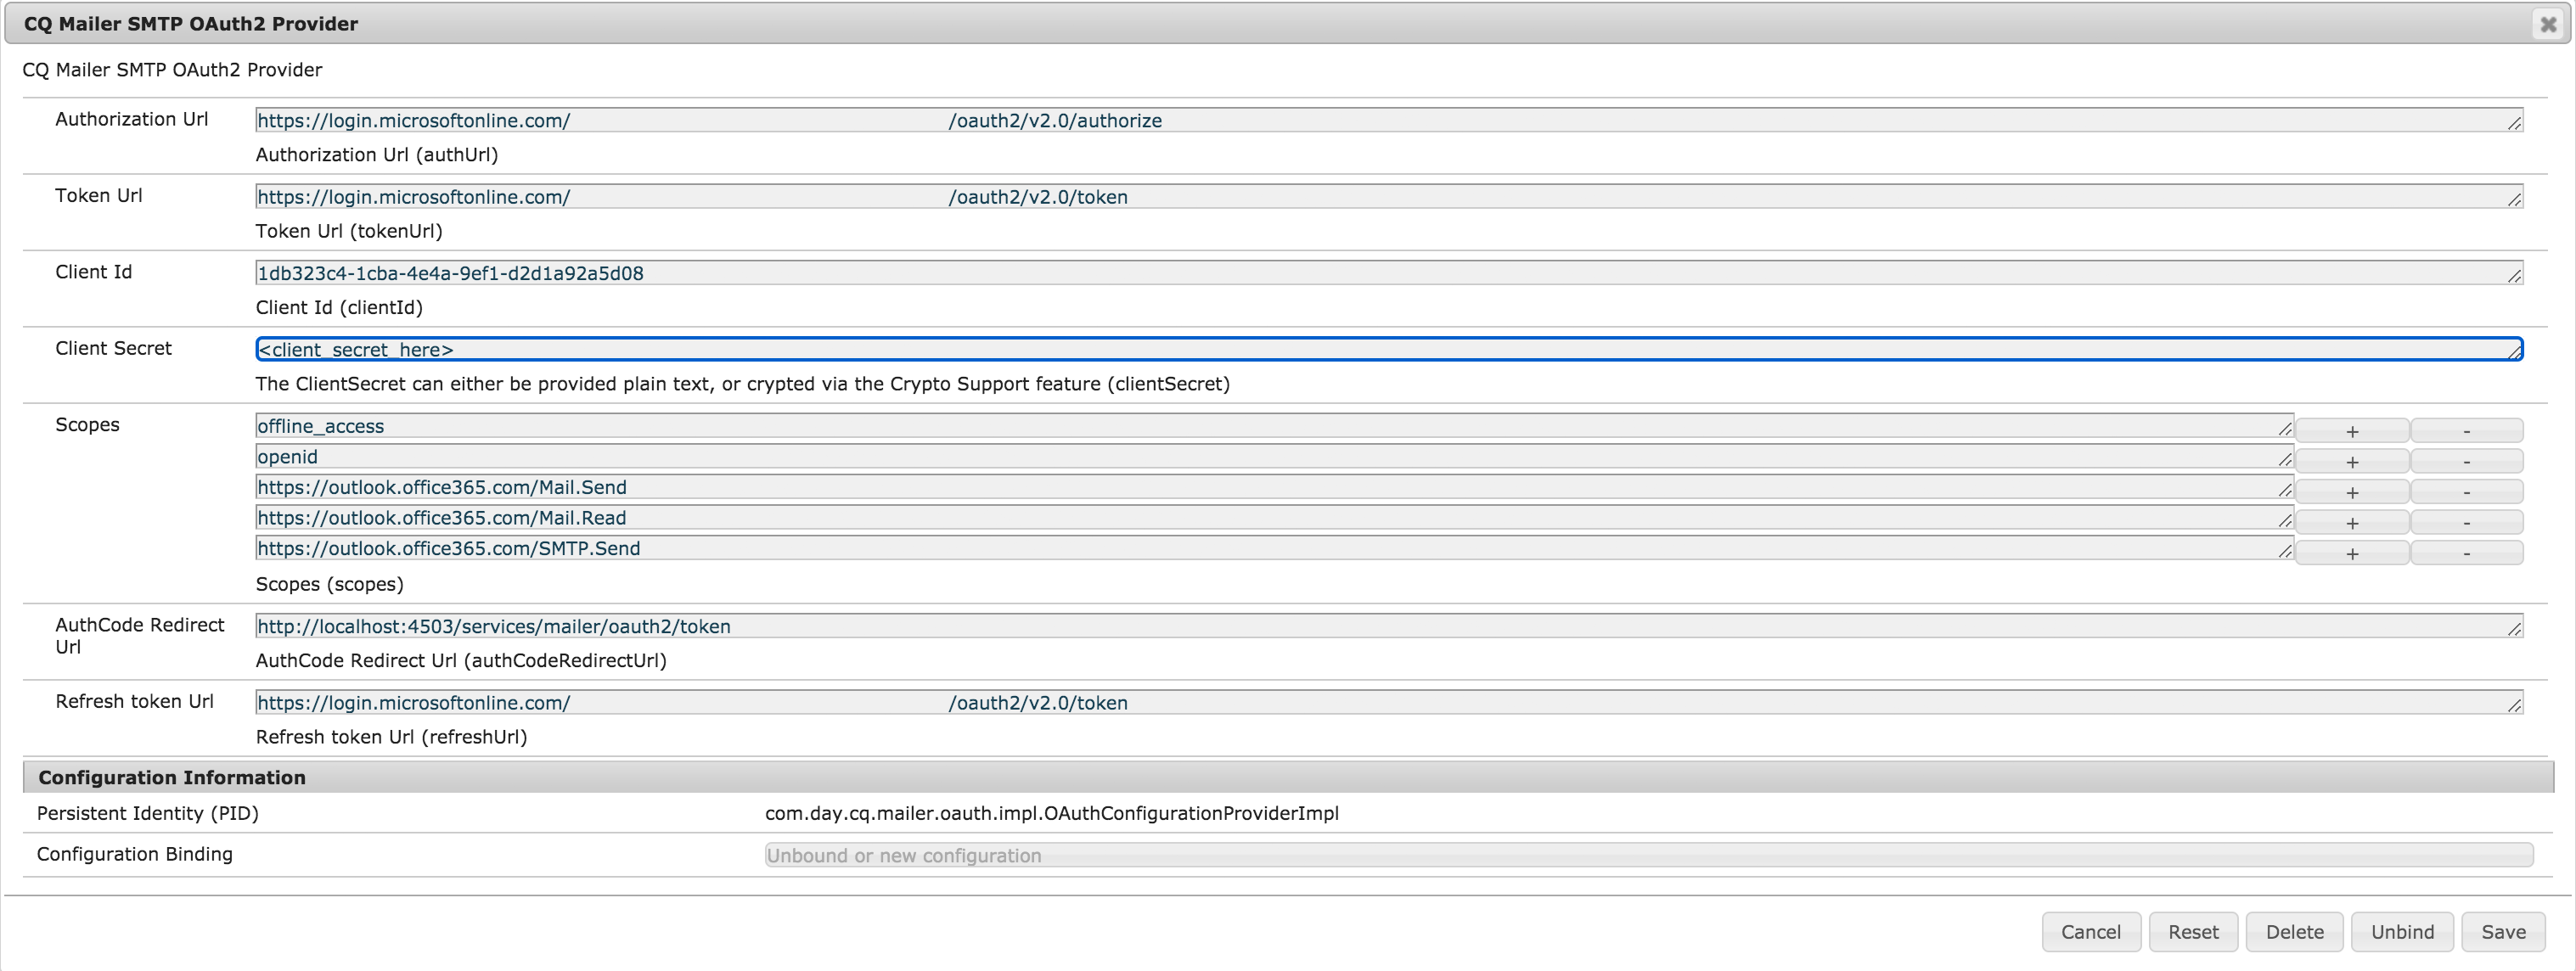Add a scope after the SMTP.Send entry
2576x971 pixels.
point(2351,553)
